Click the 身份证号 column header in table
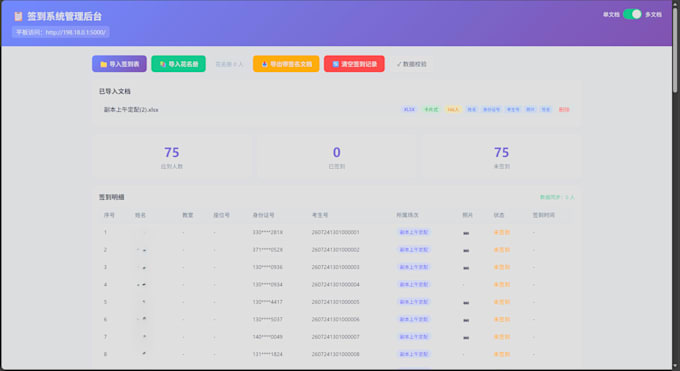680x371 pixels. pyautogui.click(x=263, y=215)
